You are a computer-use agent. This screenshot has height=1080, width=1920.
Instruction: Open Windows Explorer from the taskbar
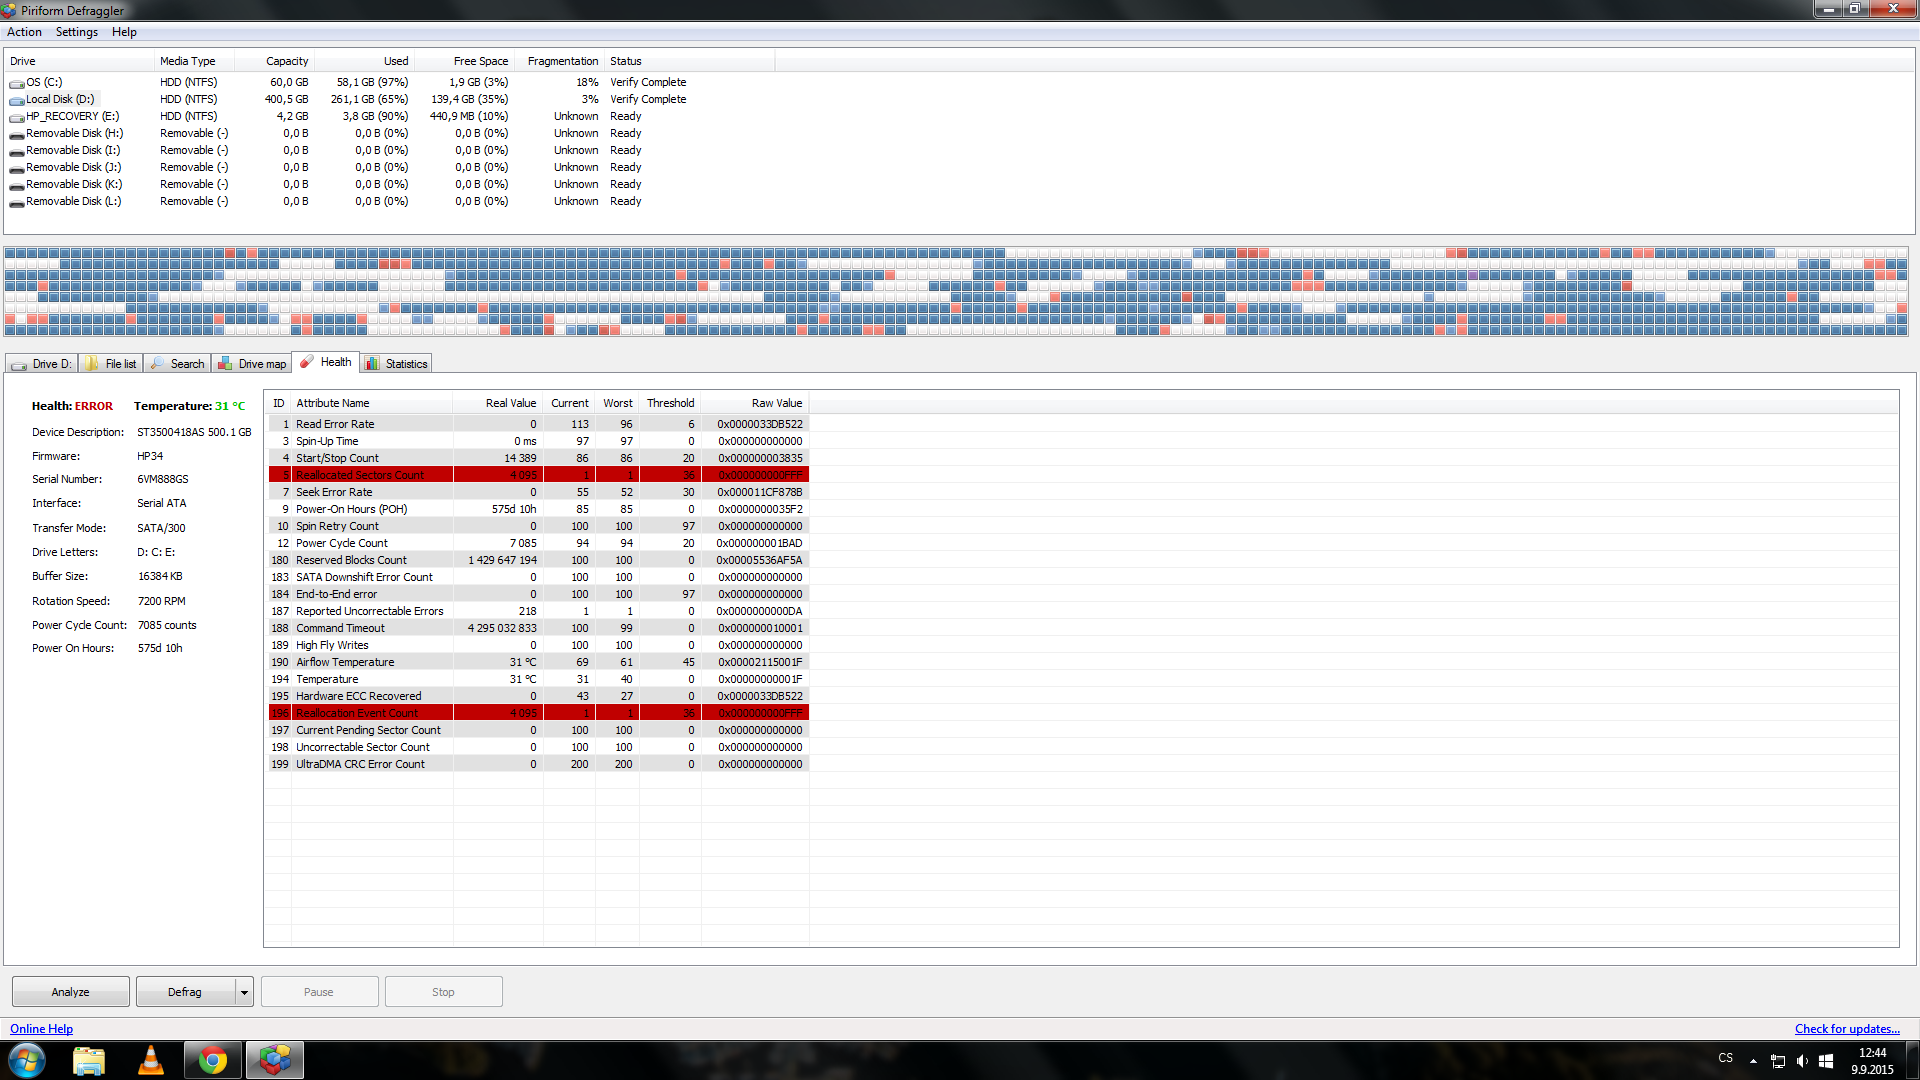[x=89, y=1060]
